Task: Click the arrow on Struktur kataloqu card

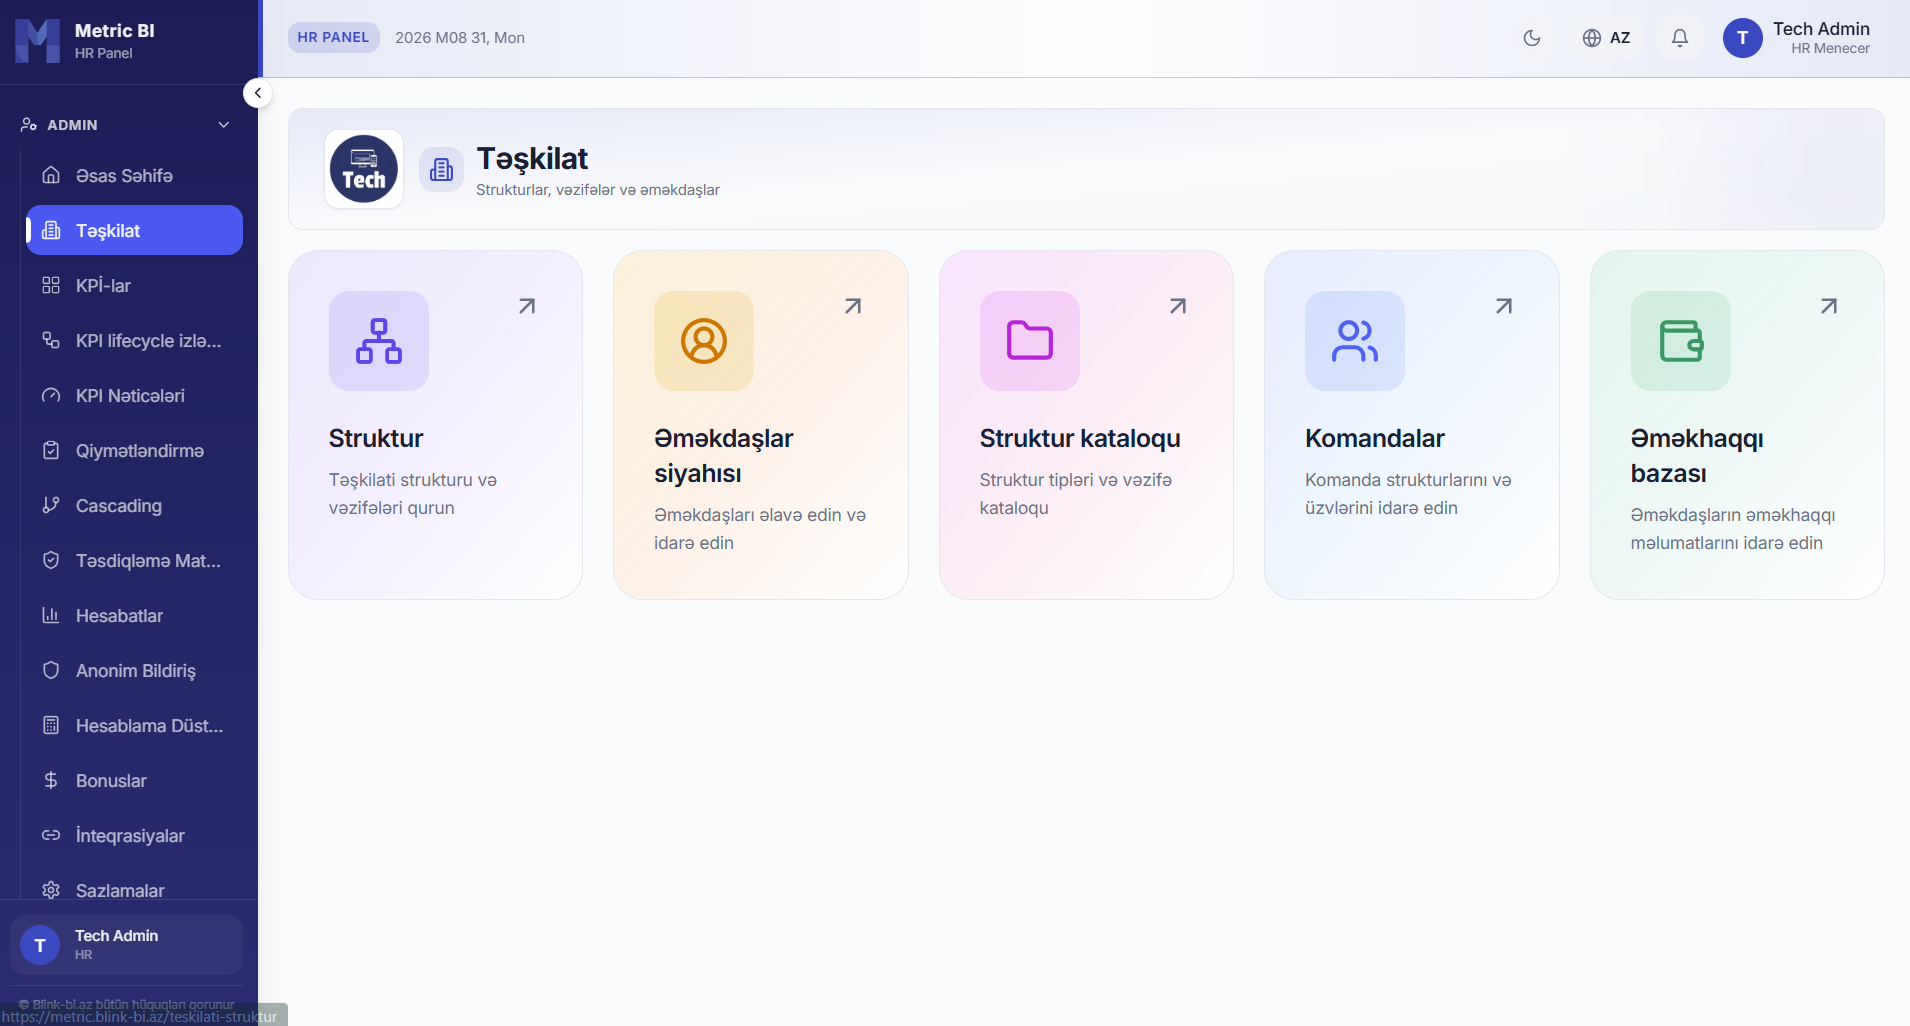Action: tap(1178, 306)
